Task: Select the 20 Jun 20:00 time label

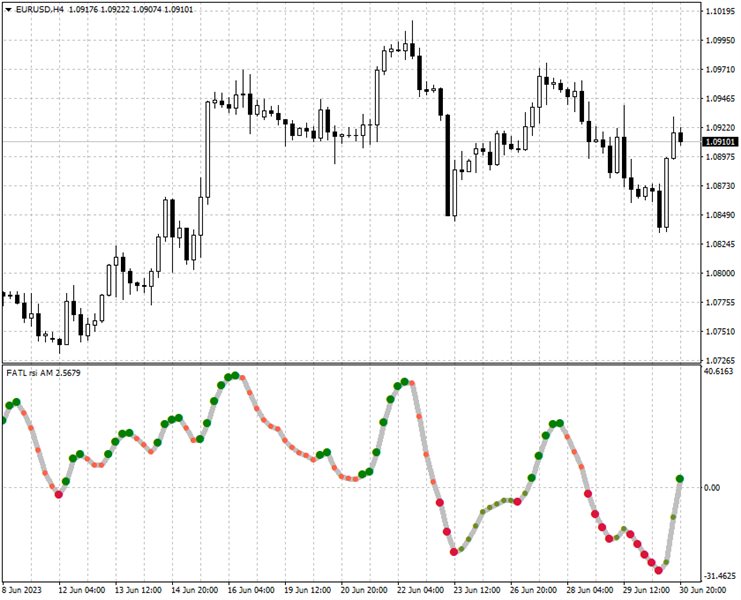Action: tap(364, 590)
